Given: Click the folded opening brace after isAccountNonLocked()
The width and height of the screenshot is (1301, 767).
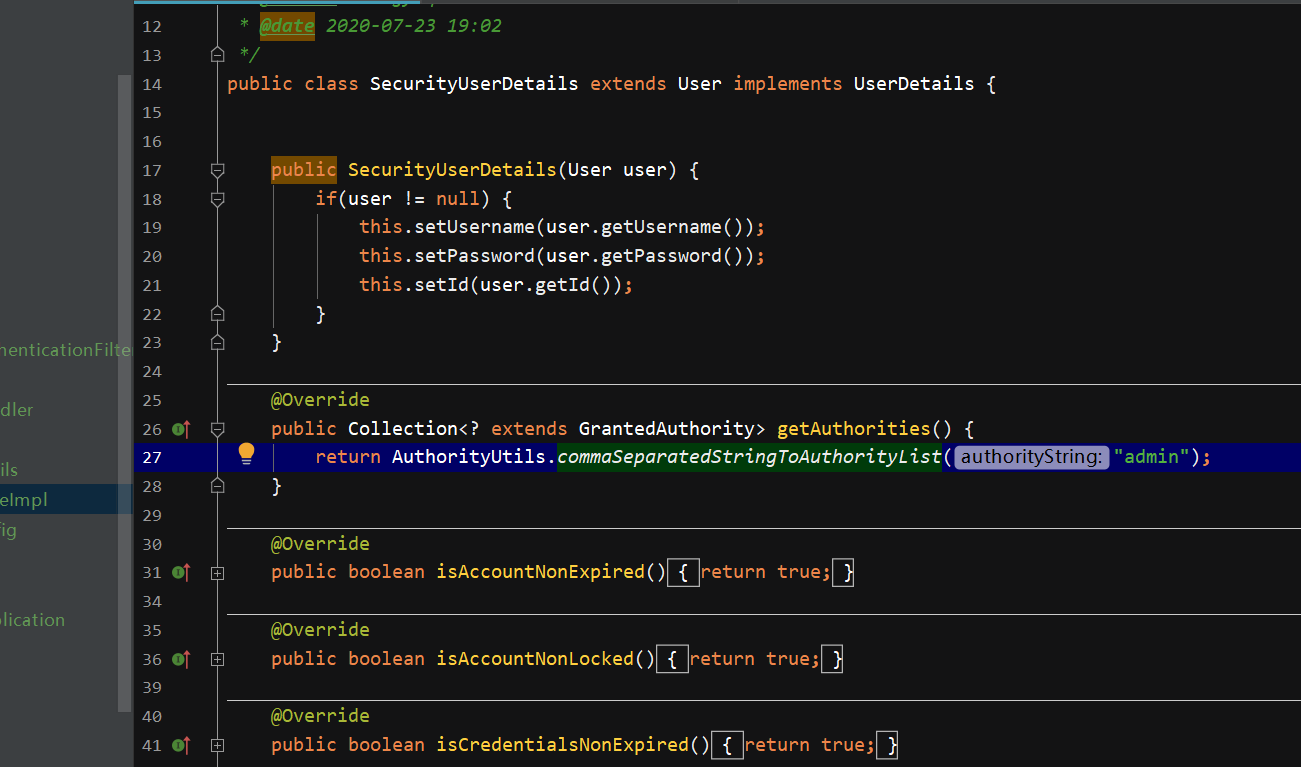Looking at the screenshot, I should [672, 659].
